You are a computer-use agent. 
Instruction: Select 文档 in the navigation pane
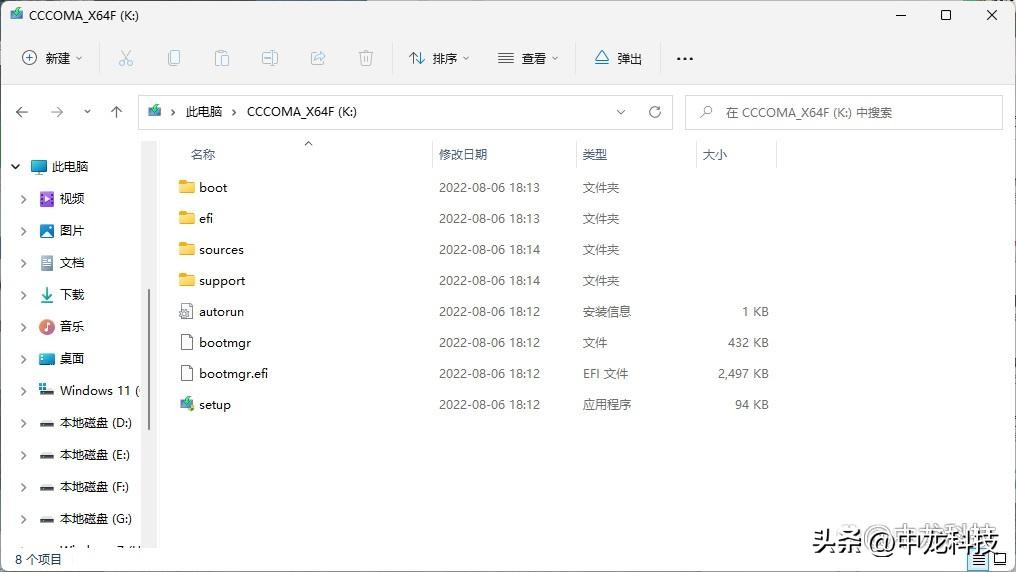(72, 263)
